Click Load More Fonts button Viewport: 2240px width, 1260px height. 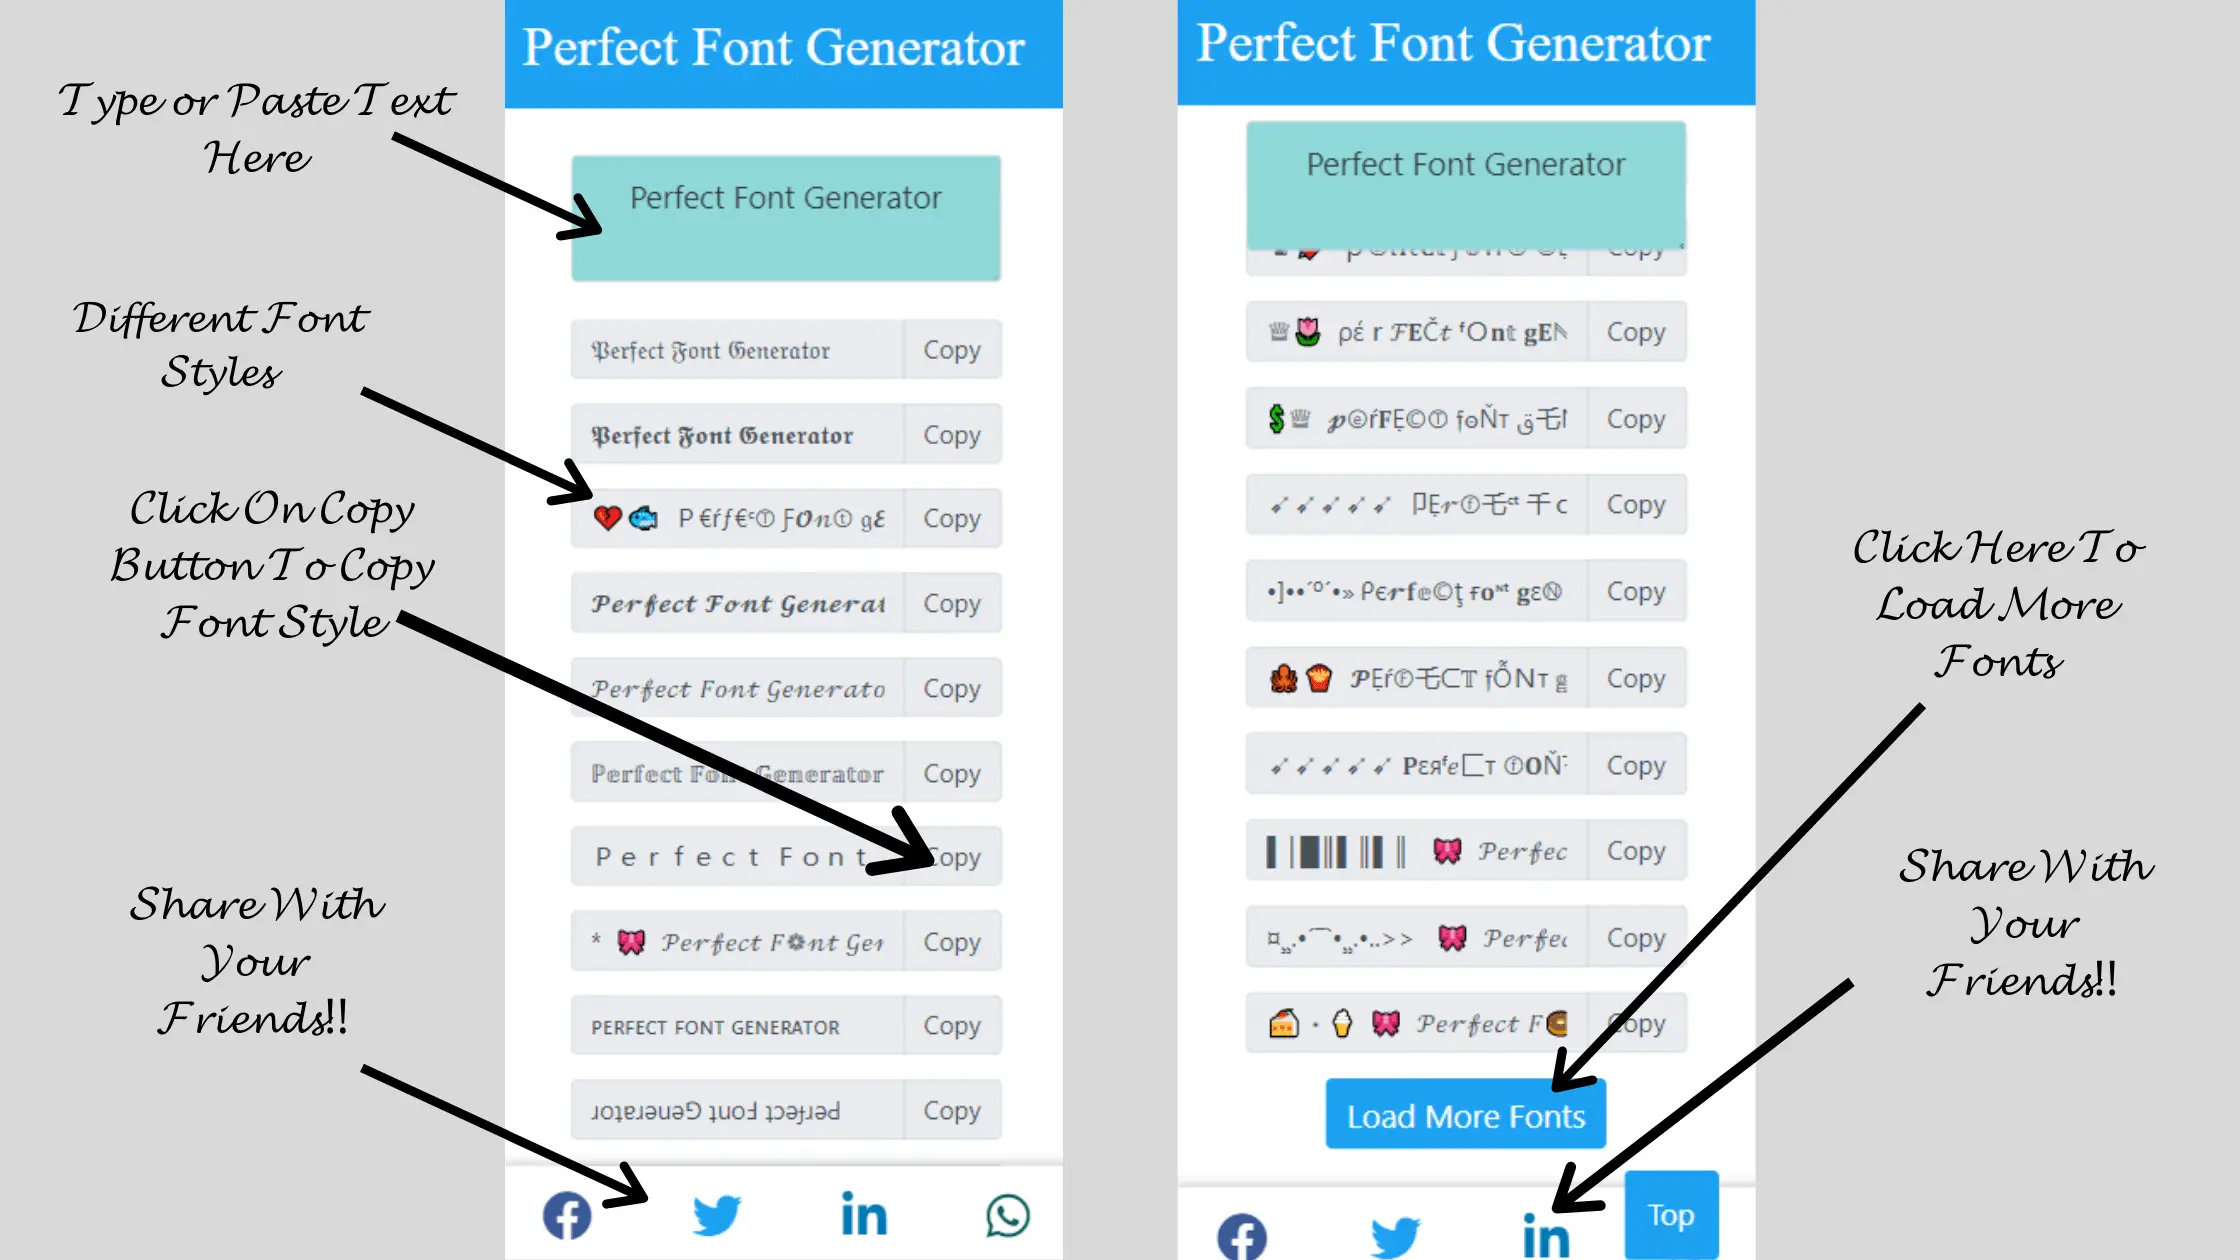coord(1466,1115)
